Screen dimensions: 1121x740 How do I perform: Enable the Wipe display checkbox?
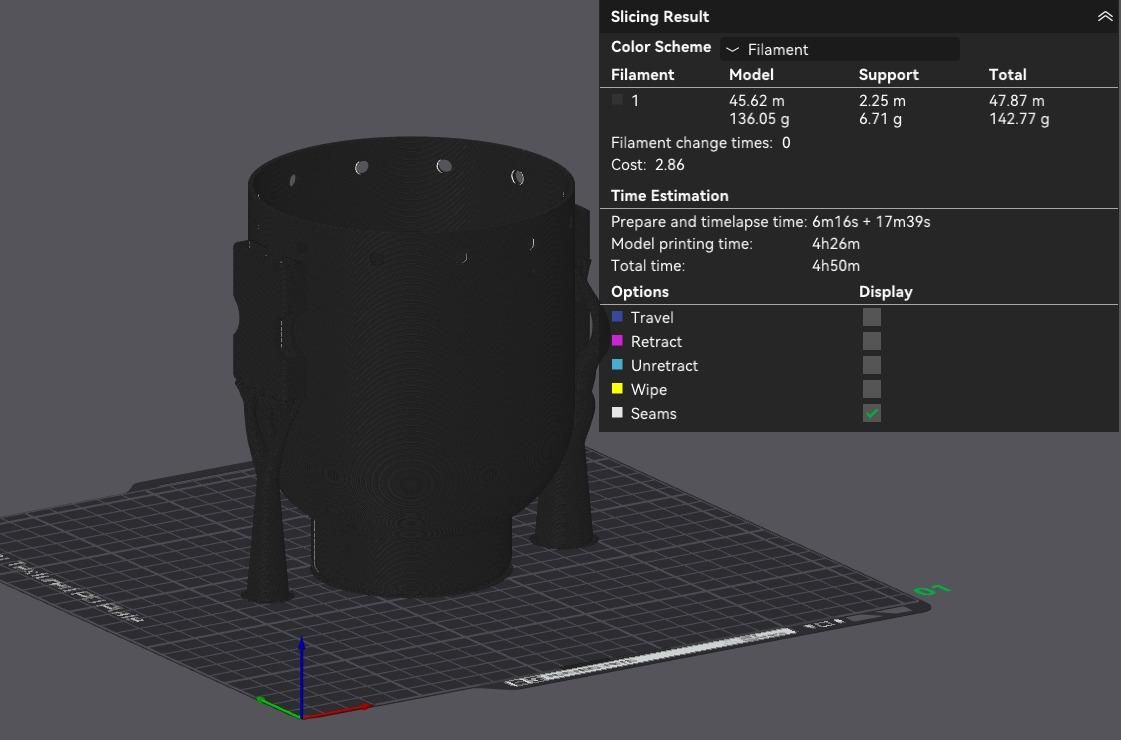871,389
